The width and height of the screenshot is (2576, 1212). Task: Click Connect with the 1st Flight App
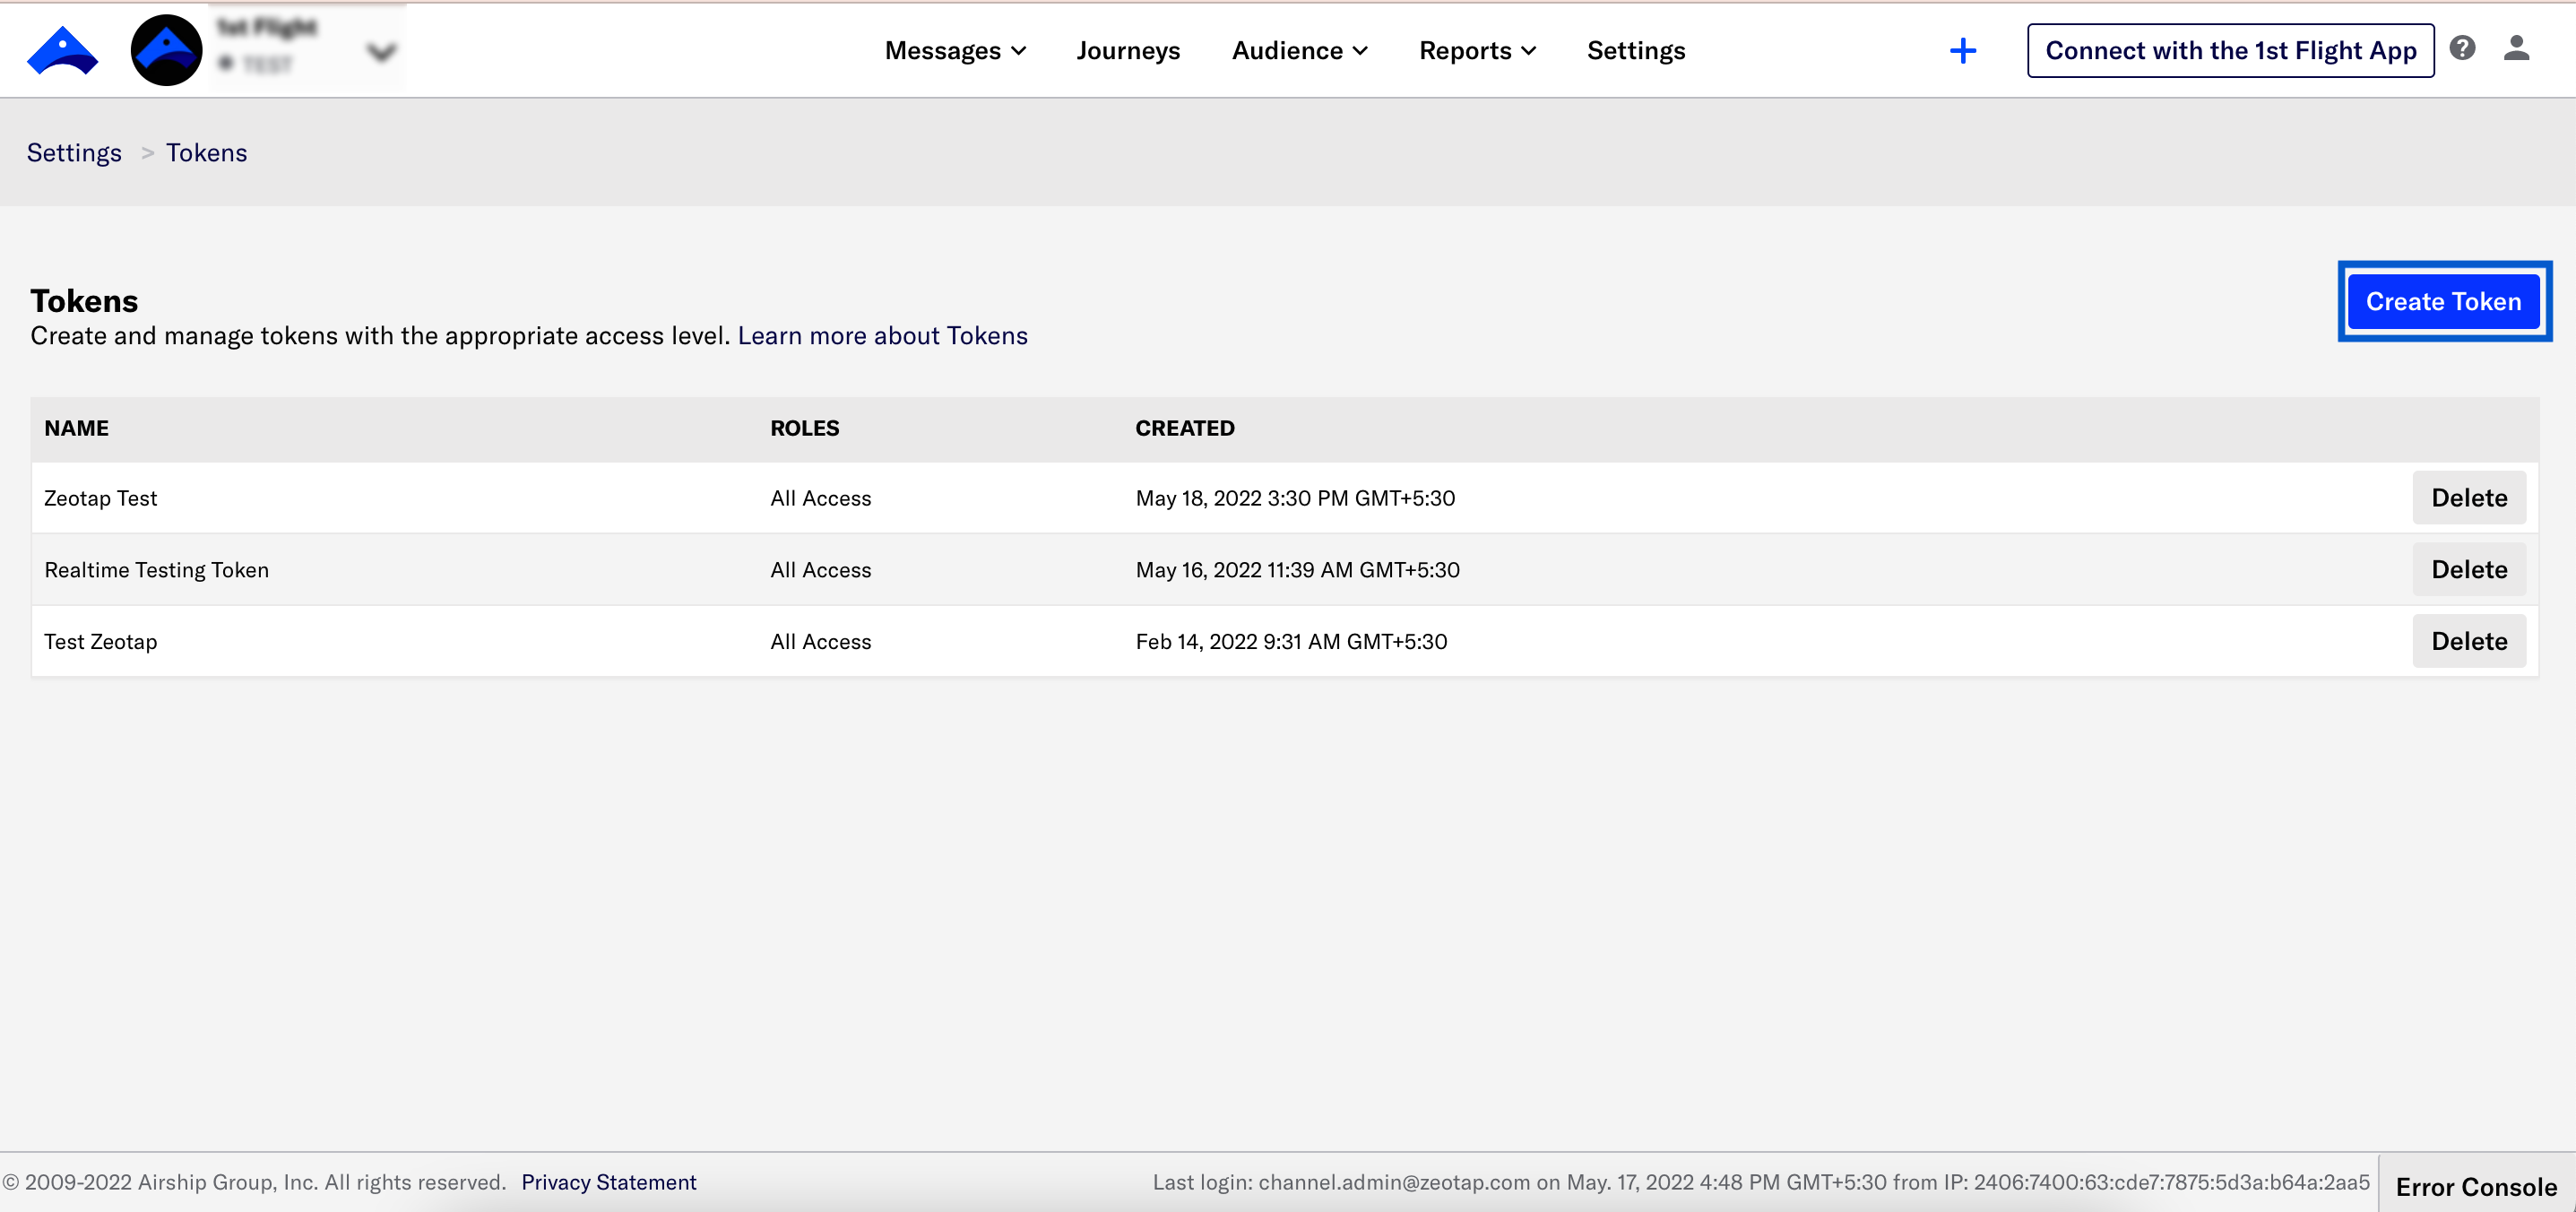click(x=2230, y=50)
